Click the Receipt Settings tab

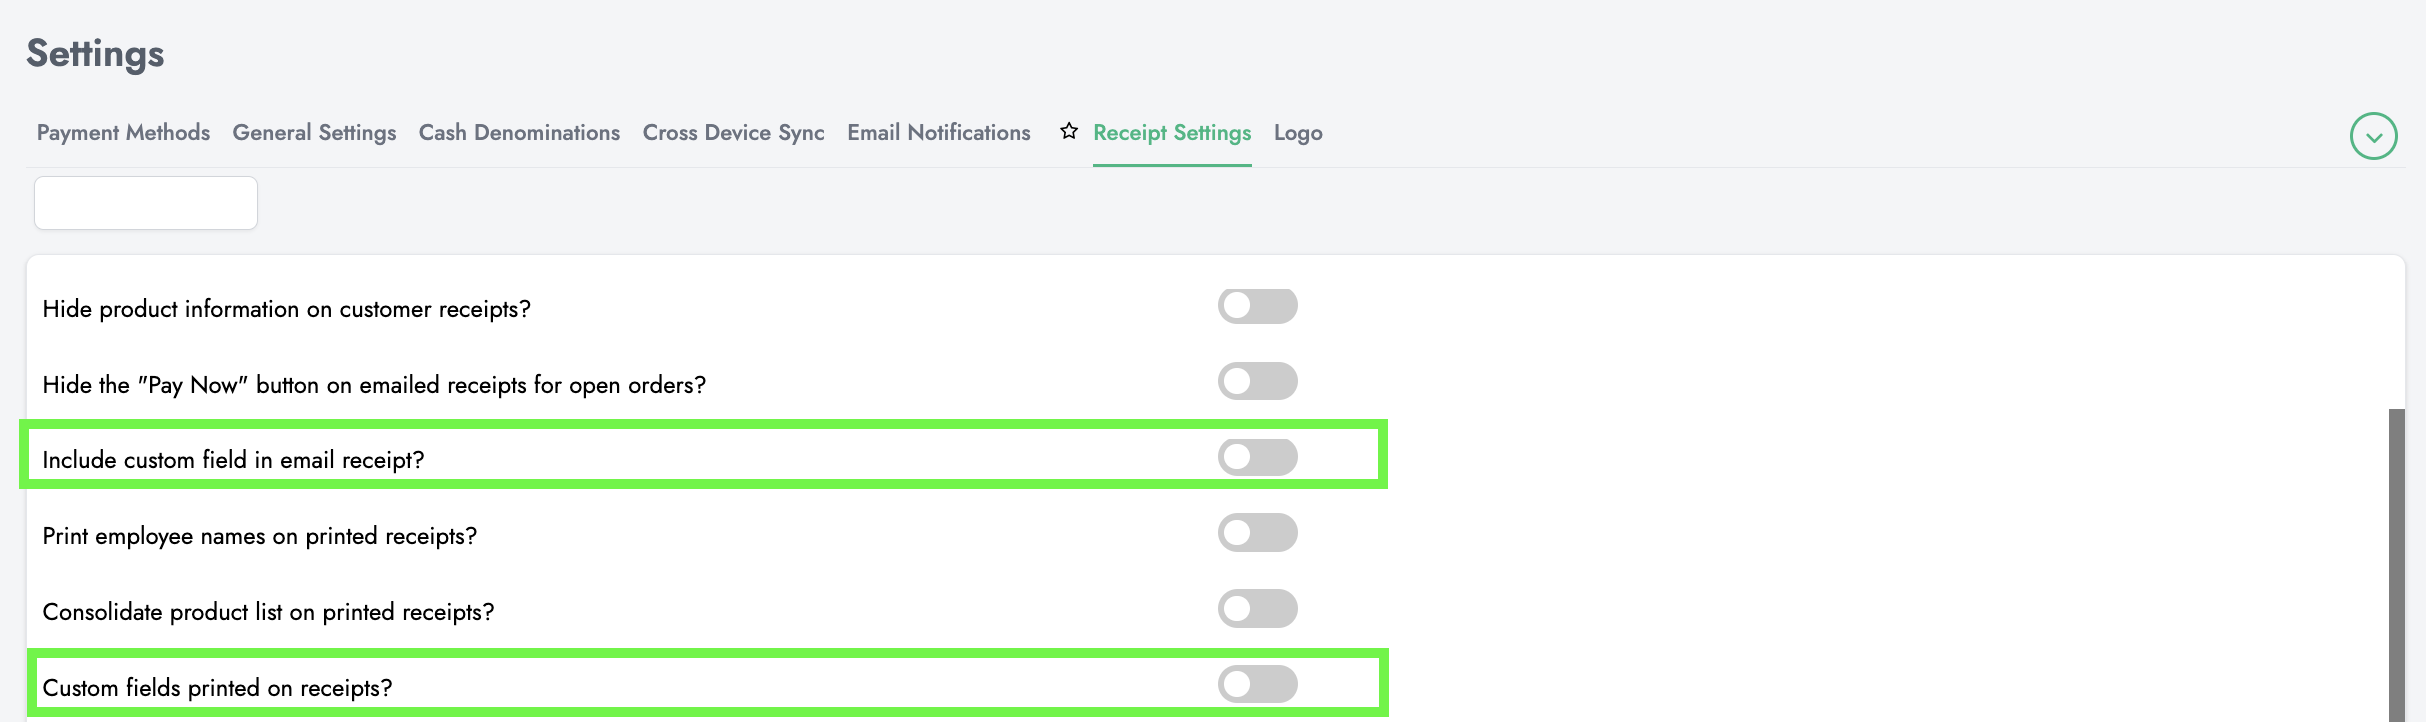pyautogui.click(x=1172, y=133)
